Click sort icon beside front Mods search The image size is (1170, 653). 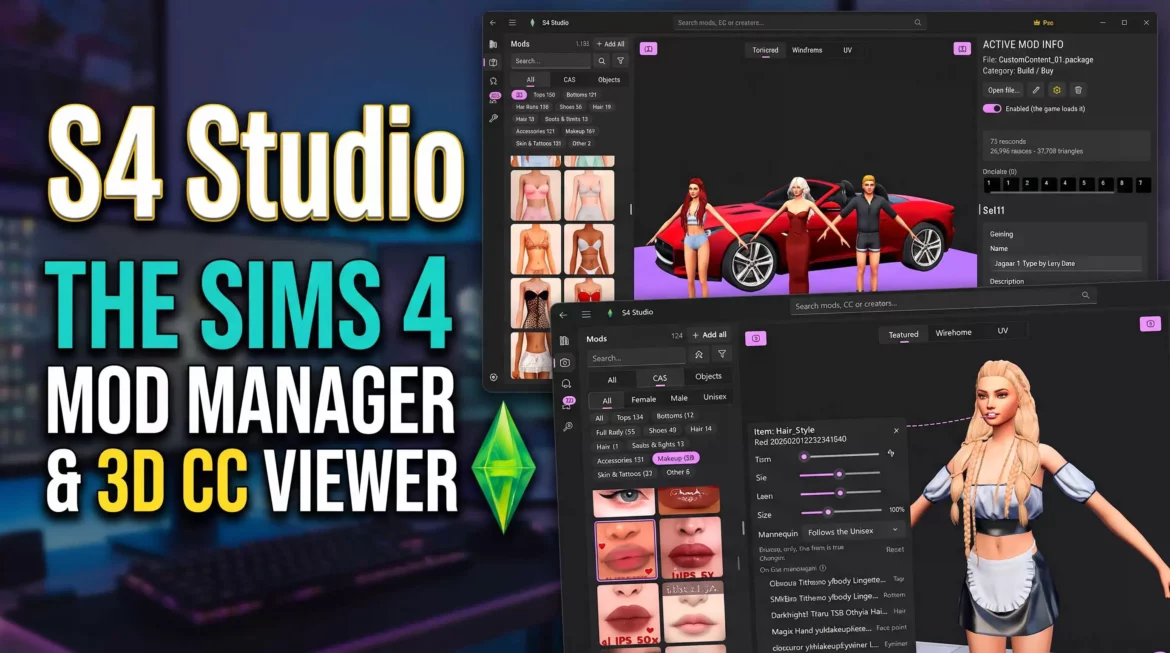coord(699,355)
